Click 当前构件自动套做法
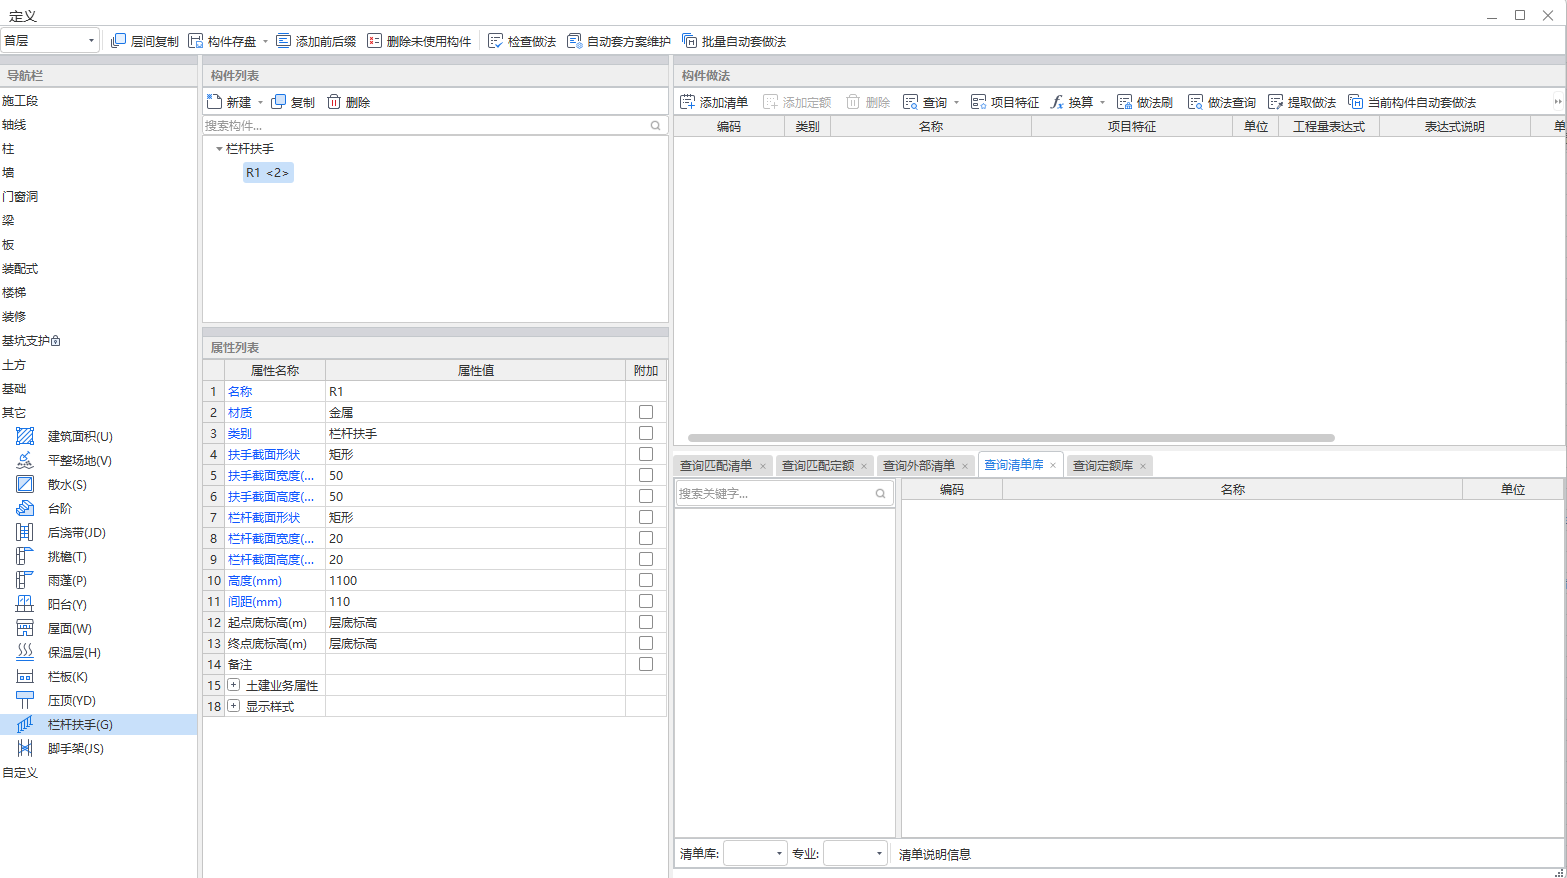The height and width of the screenshot is (878, 1567). [1412, 102]
